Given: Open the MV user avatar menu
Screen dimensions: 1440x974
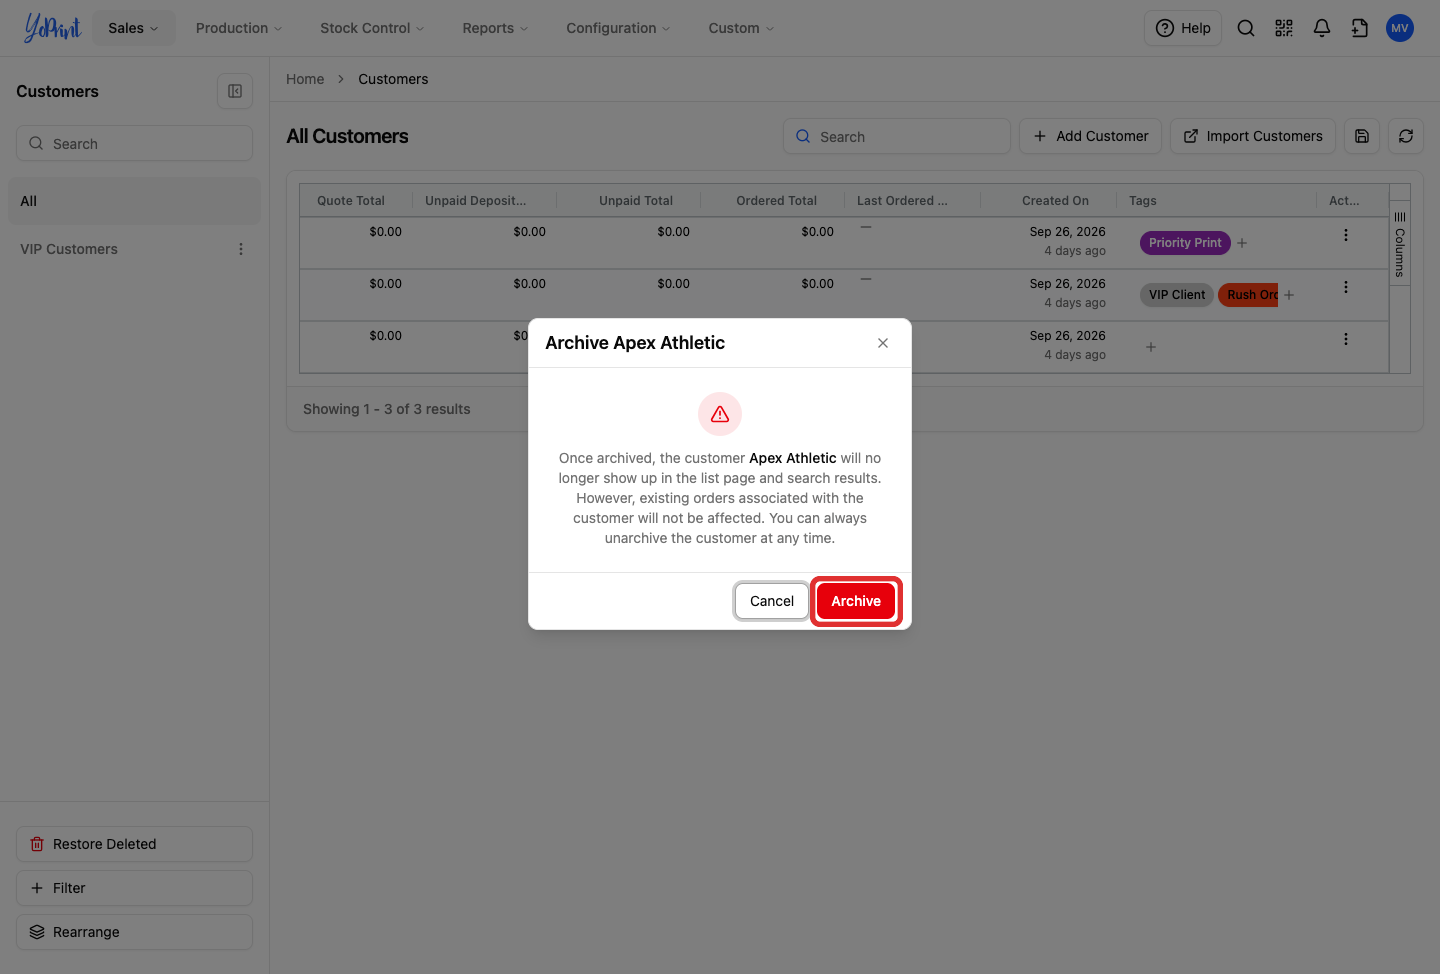Looking at the screenshot, I should [x=1400, y=28].
